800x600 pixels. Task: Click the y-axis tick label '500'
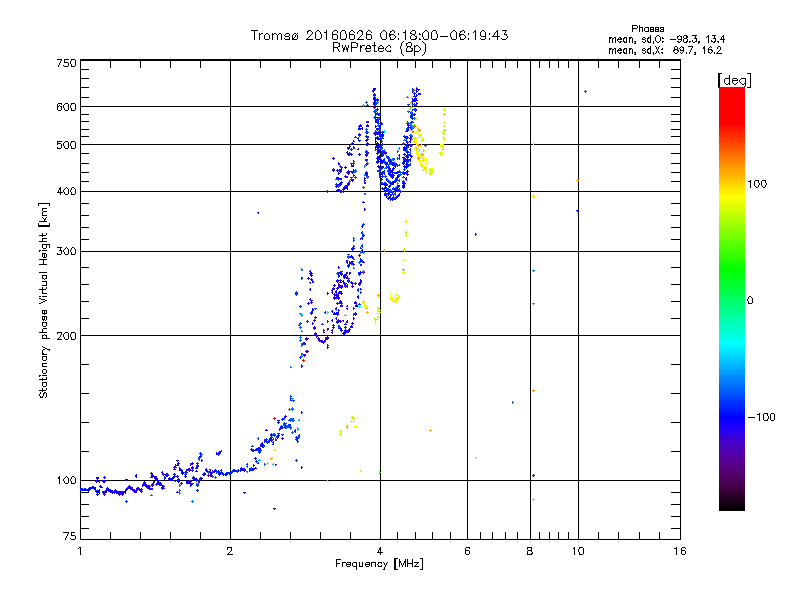coord(66,145)
